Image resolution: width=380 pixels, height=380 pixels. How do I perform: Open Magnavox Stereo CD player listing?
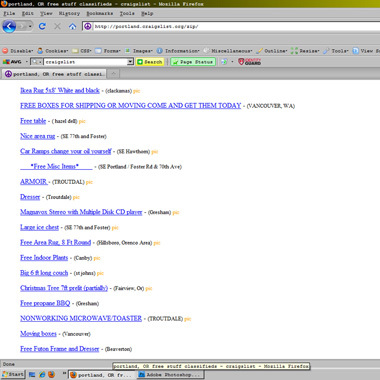tap(81, 212)
